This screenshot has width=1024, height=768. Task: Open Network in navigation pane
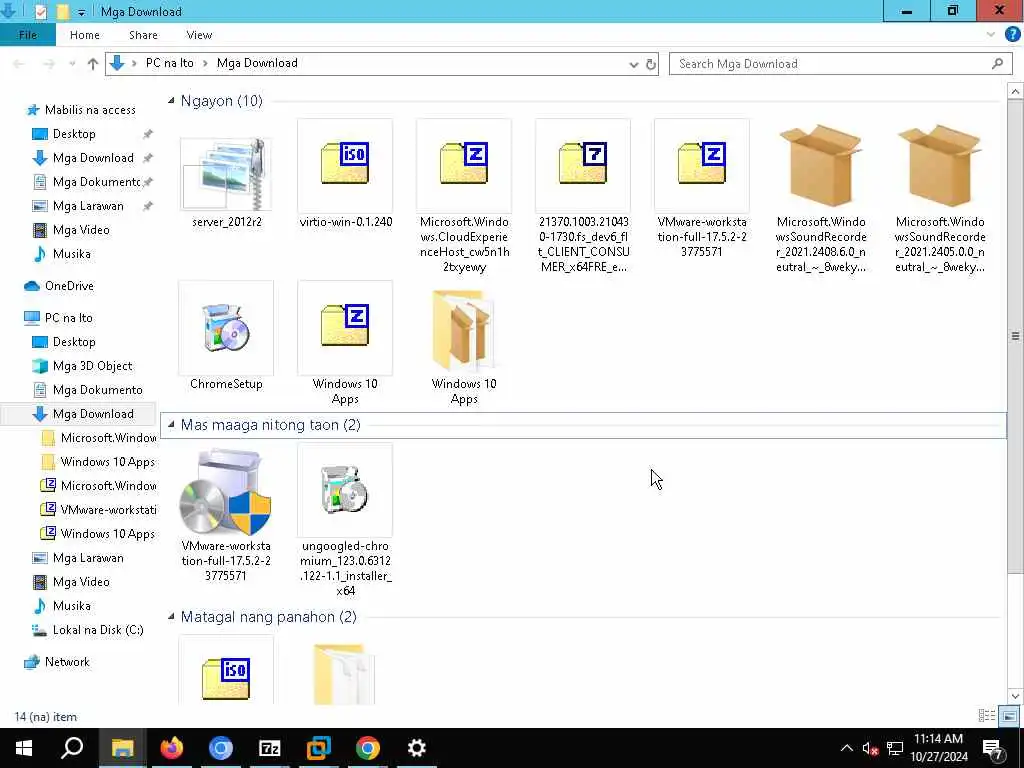[67, 662]
